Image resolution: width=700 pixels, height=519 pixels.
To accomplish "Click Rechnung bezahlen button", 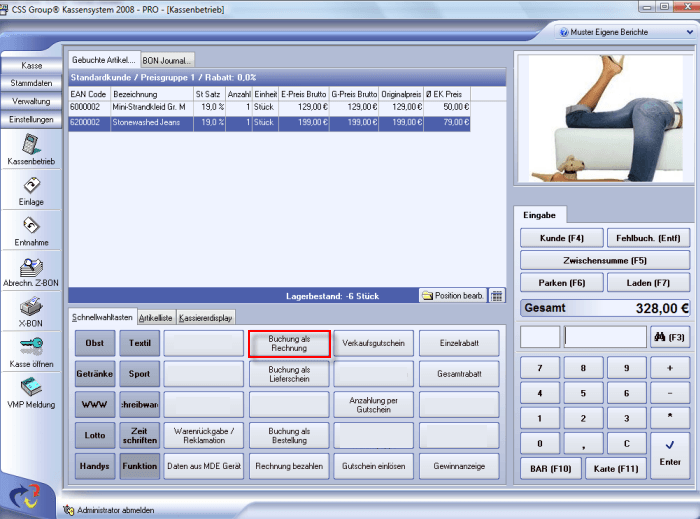I will [x=289, y=466].
